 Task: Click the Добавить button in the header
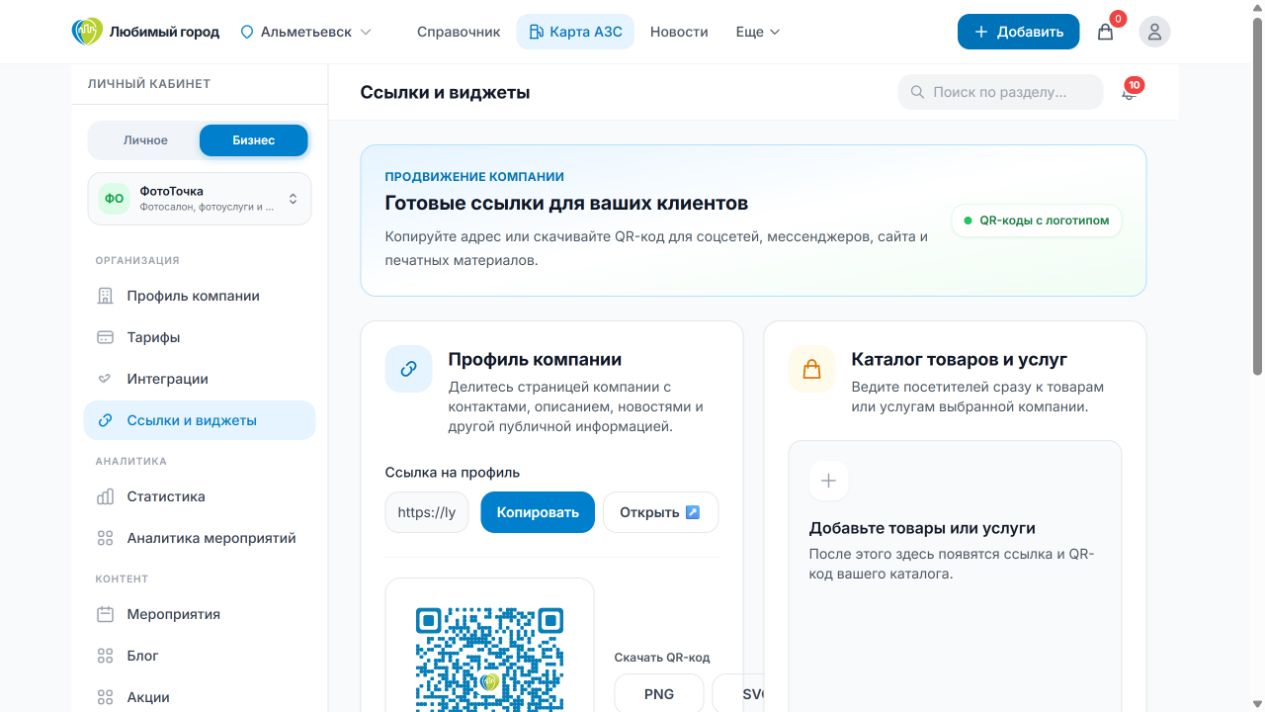[1018, 32]
